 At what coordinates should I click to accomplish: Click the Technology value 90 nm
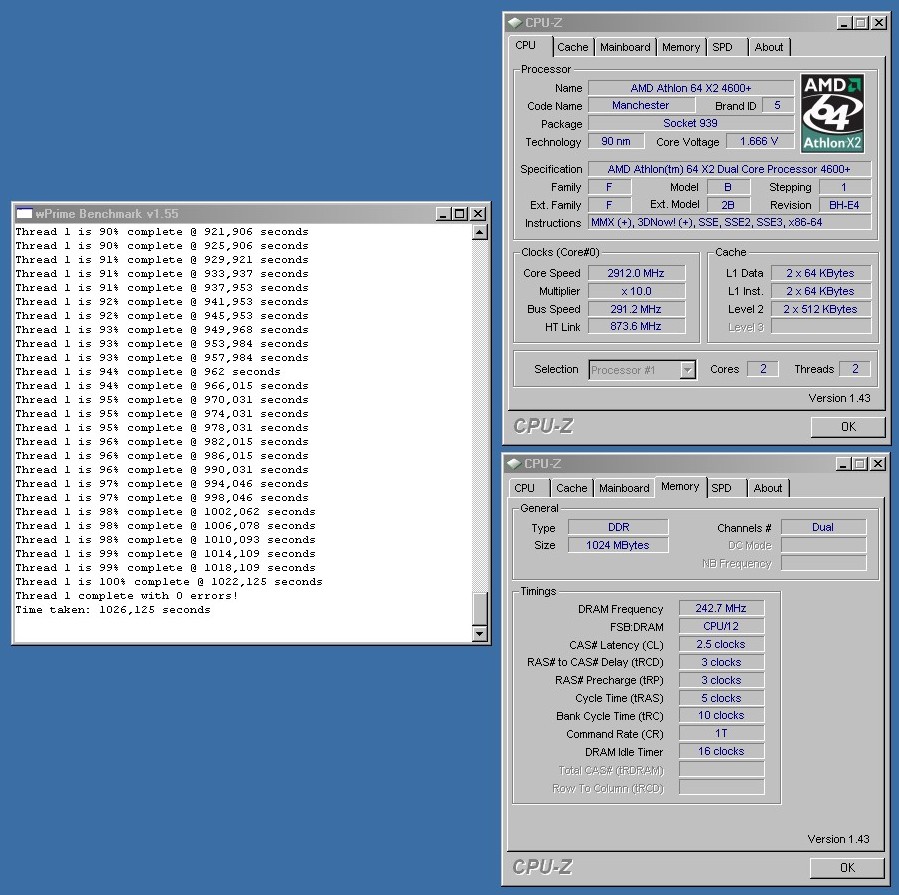click(x=616, y=141)
